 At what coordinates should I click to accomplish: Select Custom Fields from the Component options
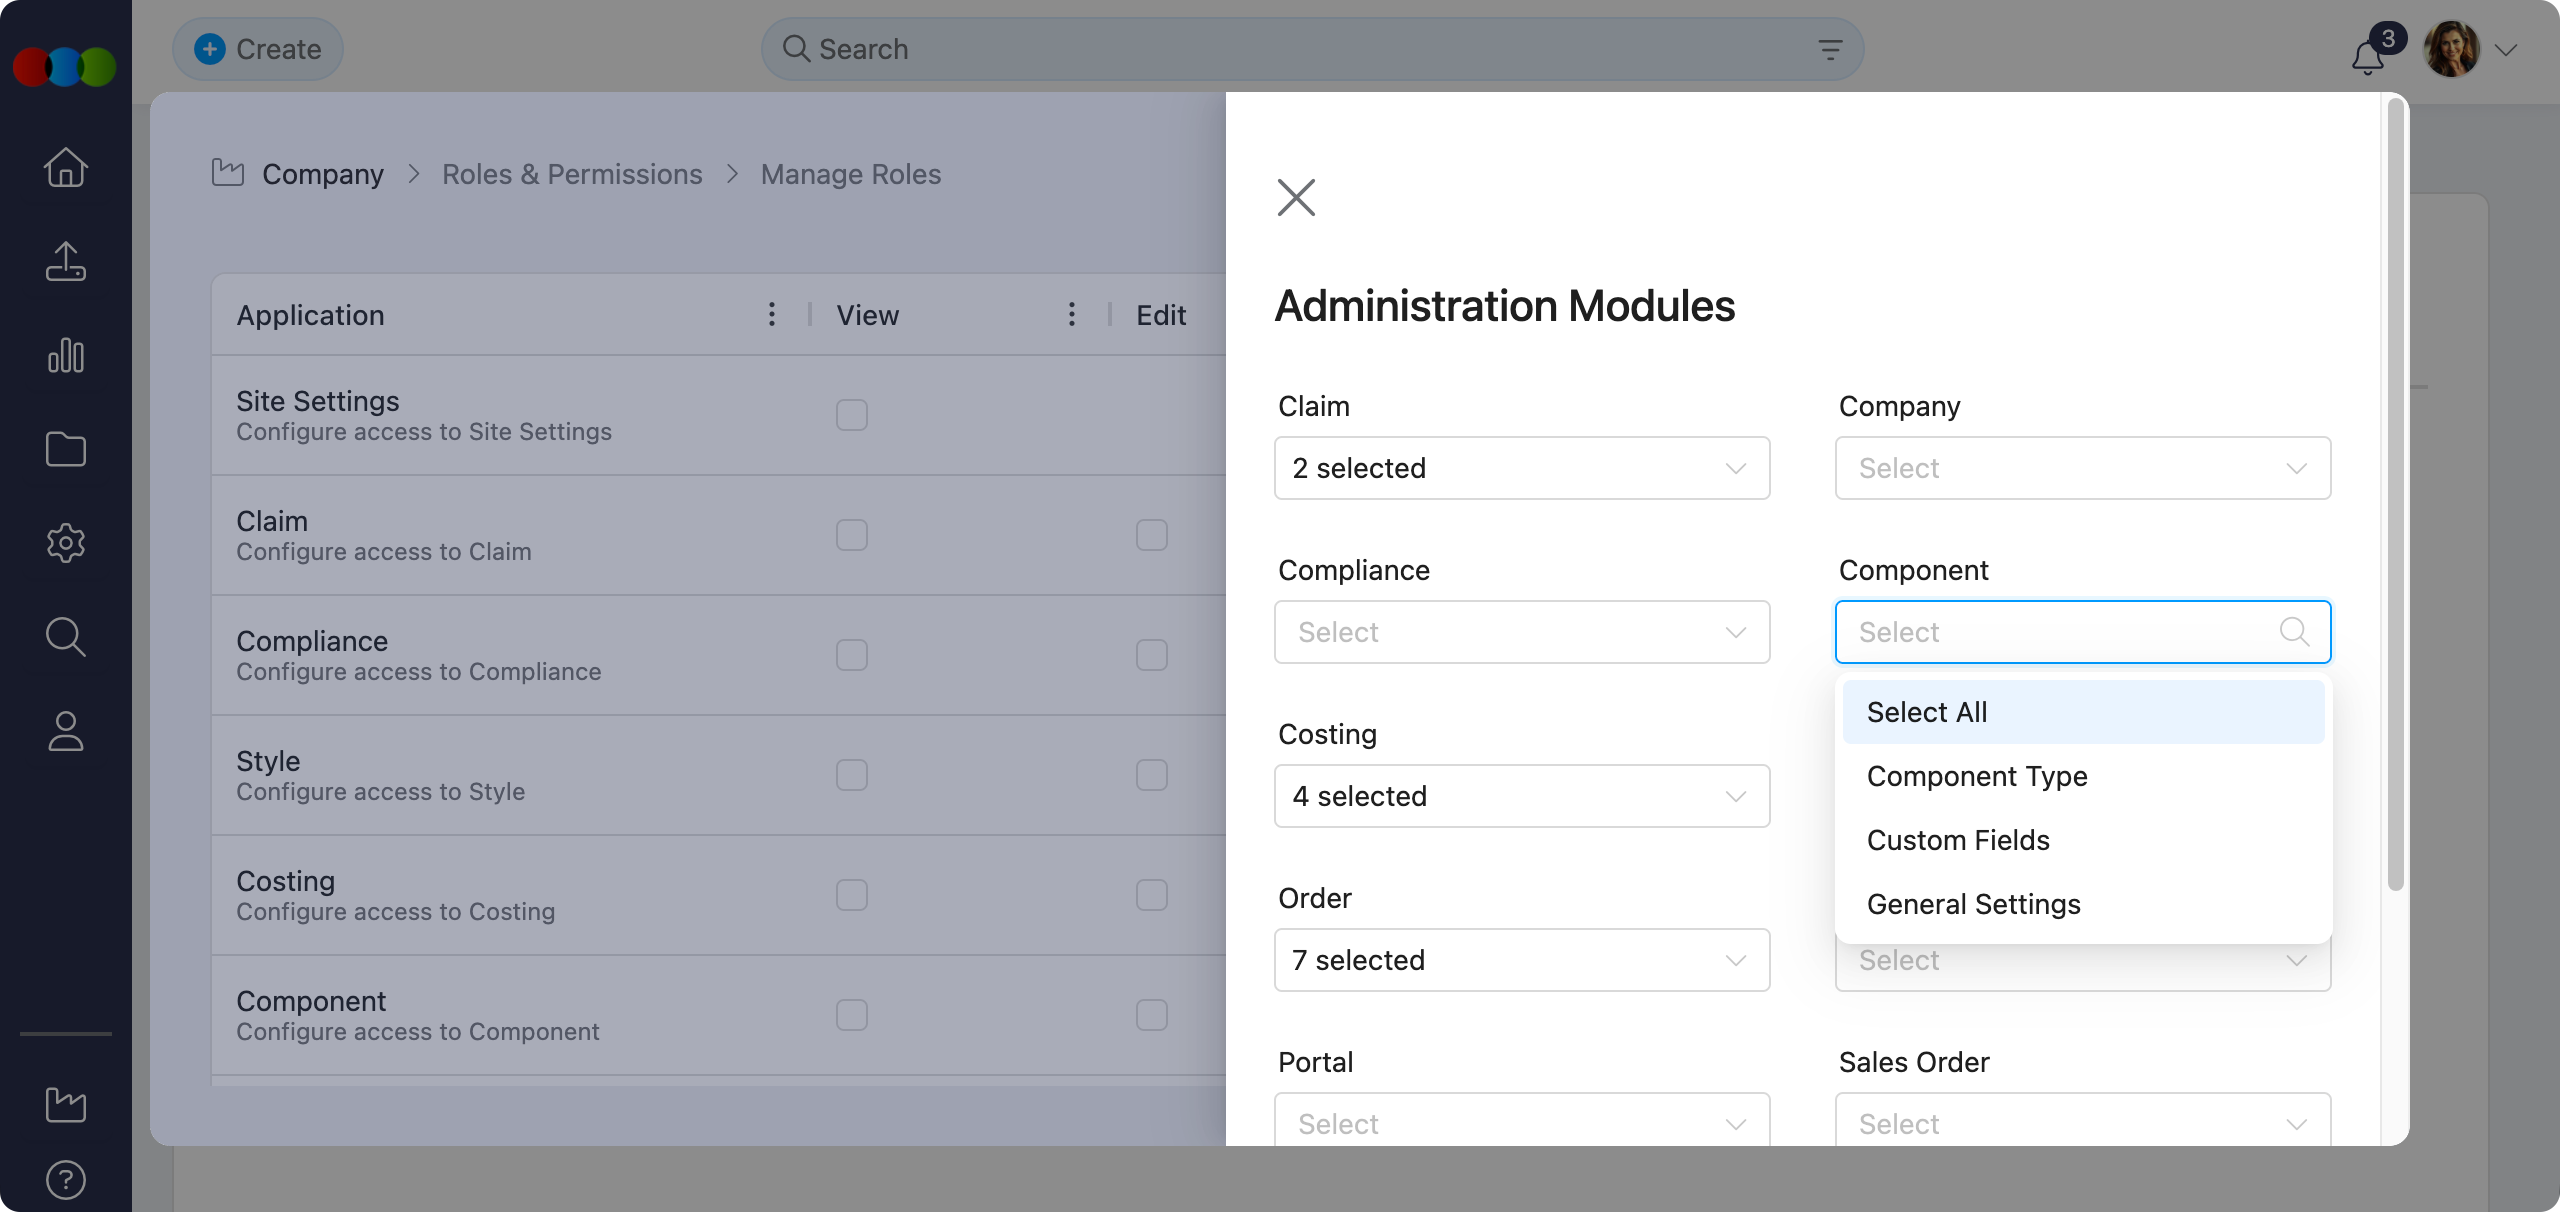tap(1957, 840)
